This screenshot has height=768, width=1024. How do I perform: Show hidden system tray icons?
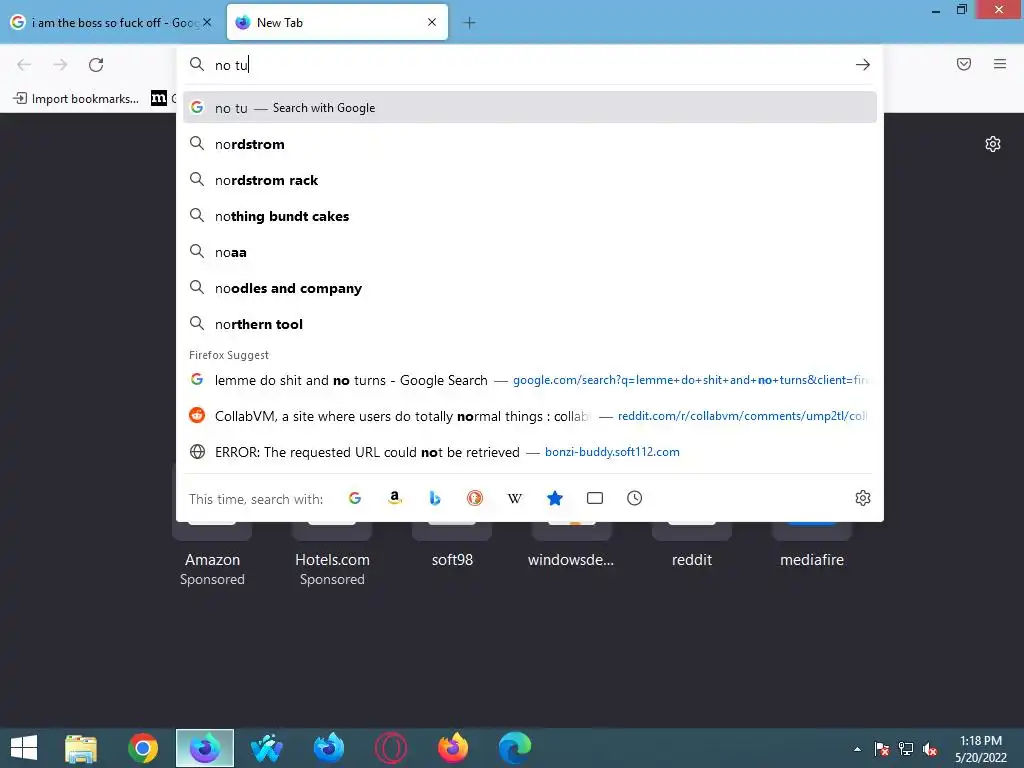(x=857, y=749)
